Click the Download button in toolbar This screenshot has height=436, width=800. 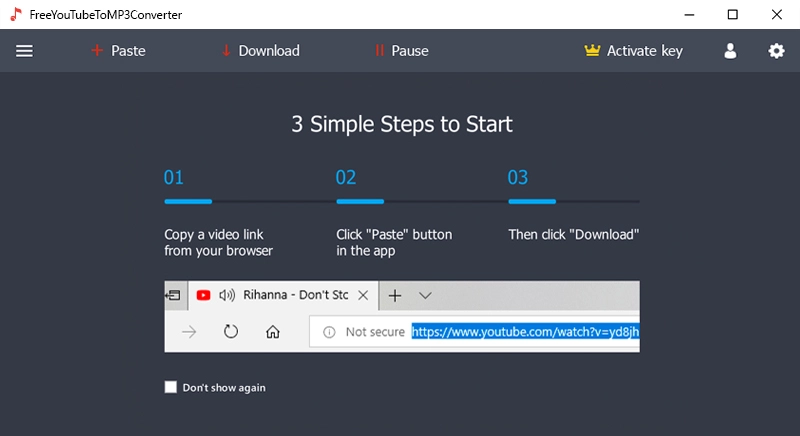[x=261, y=51]
